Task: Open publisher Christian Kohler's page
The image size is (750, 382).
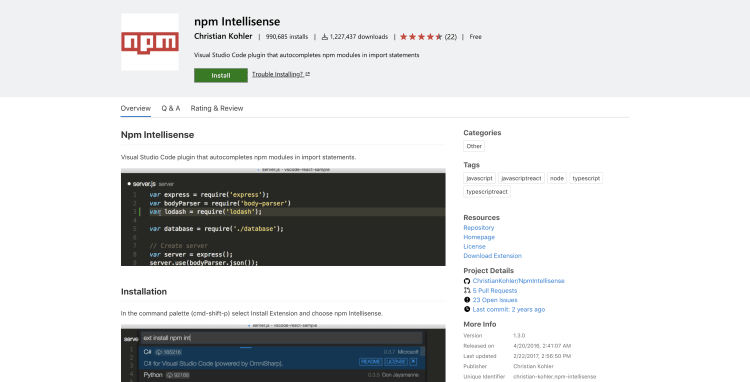Action: pos(223,36)
